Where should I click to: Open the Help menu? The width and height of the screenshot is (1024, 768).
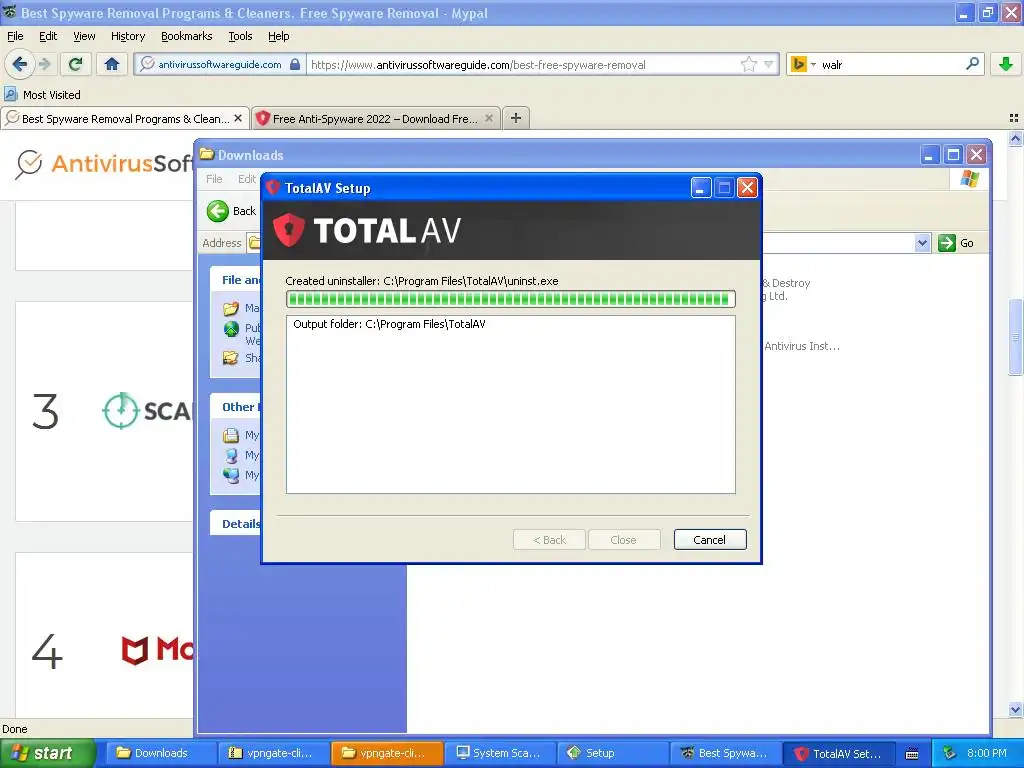278,36
